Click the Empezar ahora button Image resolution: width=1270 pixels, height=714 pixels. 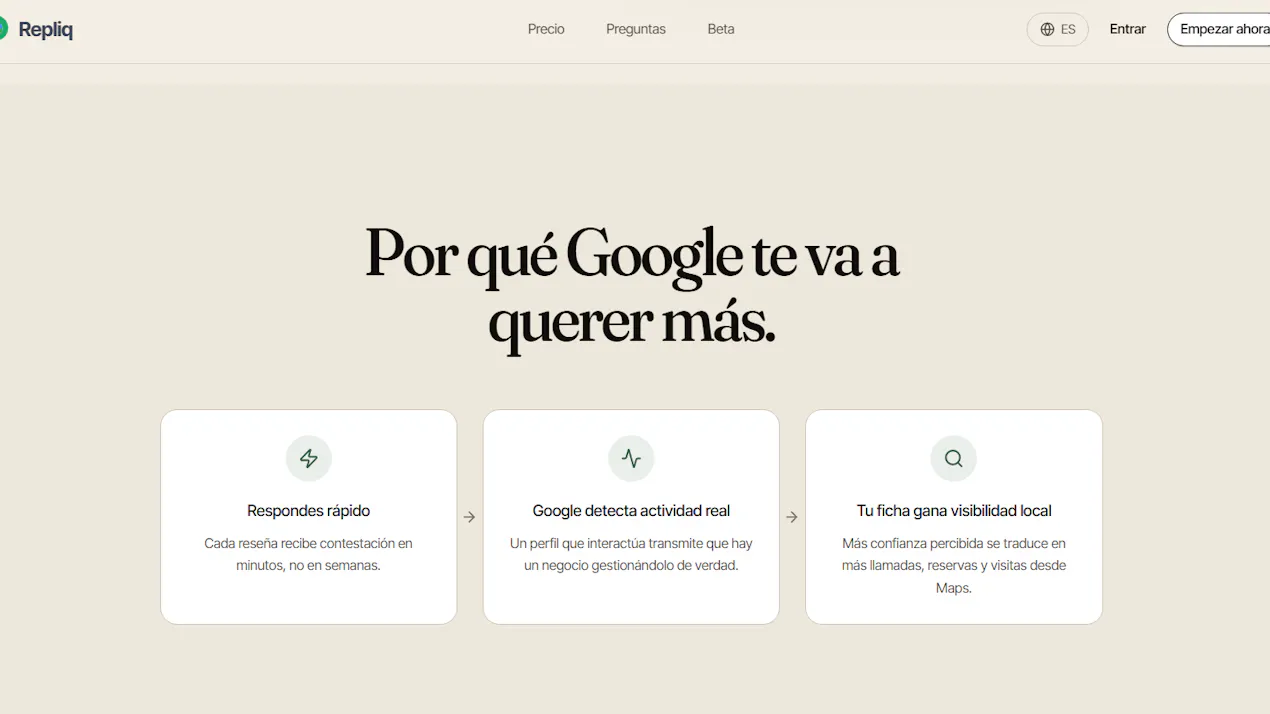pos(1219,29)
